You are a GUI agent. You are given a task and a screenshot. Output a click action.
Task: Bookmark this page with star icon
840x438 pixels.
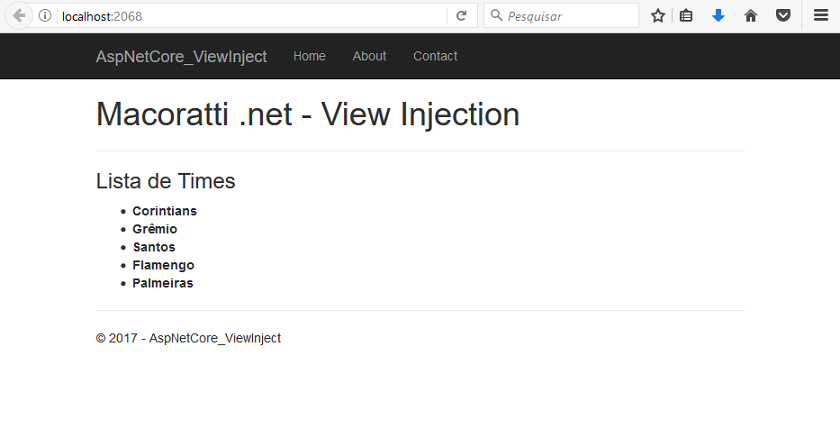point(658,16)
